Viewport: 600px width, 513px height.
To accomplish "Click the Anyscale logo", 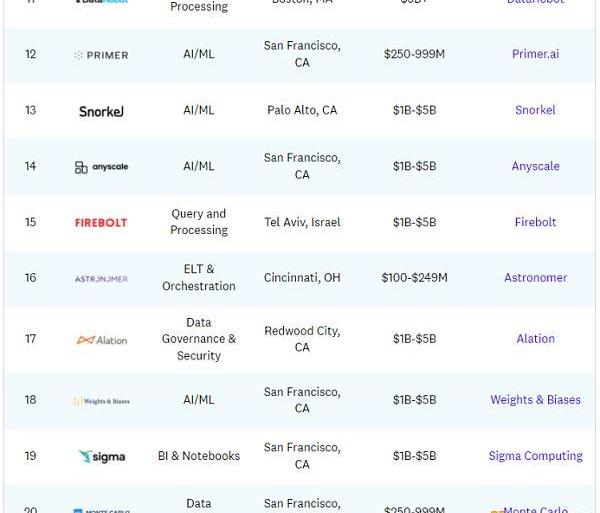I will [x=101, y=167].
